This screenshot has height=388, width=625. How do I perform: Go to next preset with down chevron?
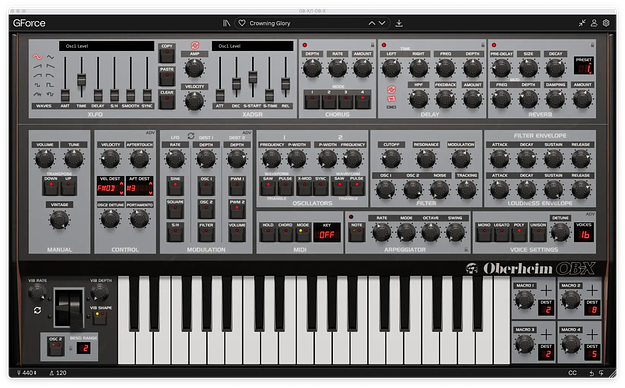tap(382, 23)
